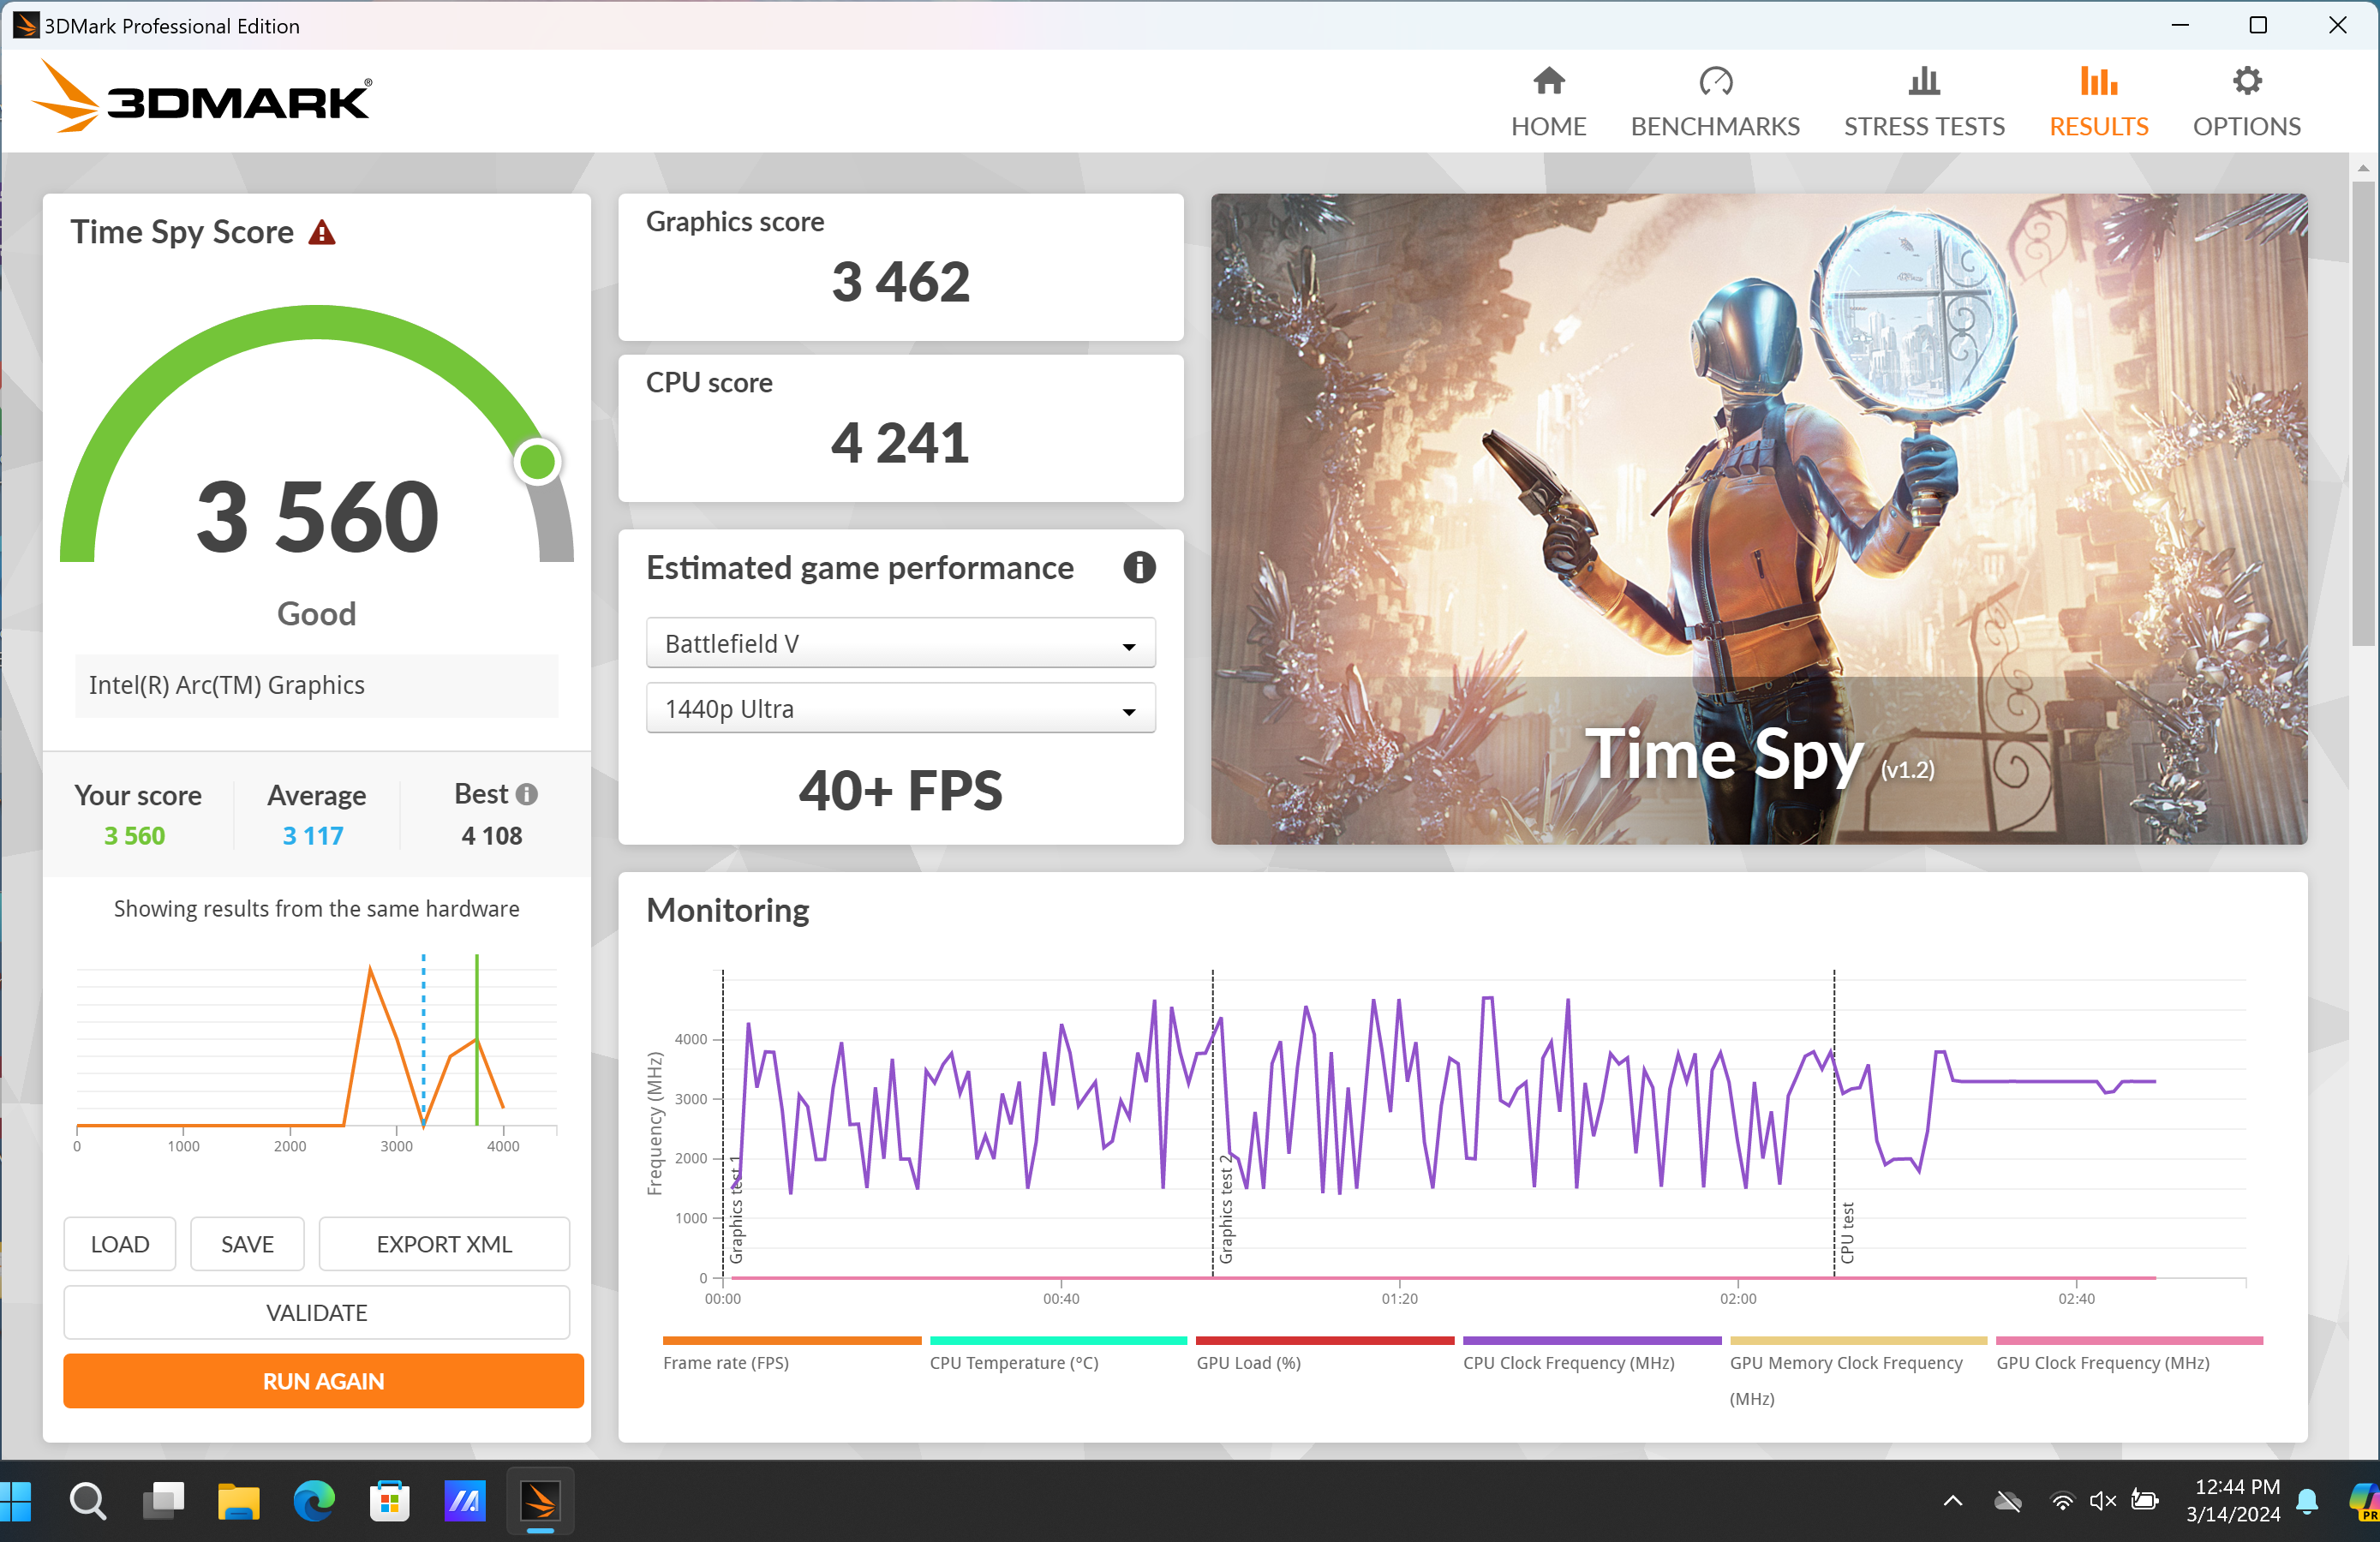Click the Average score value 3 117
The height and width of the screenshot is (1542, 2380).
pyautogui.click(x=313, y=836)
